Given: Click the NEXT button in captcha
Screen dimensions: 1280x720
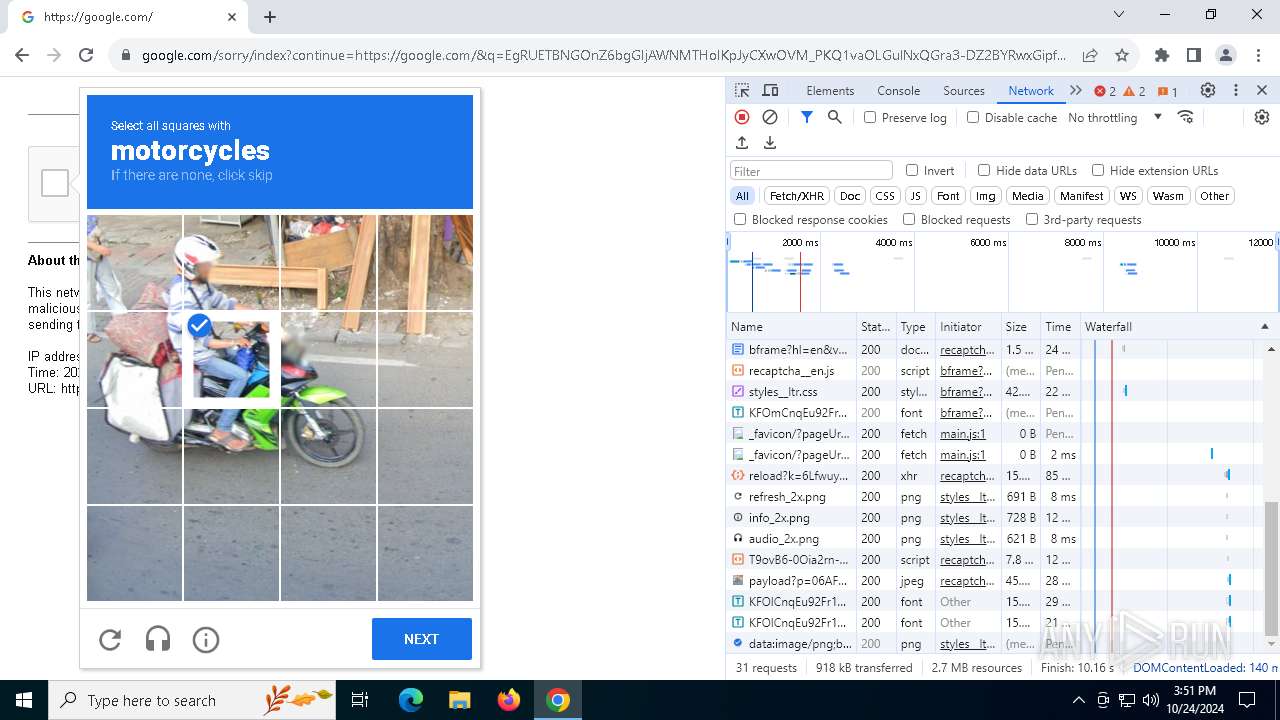Looking at the screenshot, I should pos(421,639).
